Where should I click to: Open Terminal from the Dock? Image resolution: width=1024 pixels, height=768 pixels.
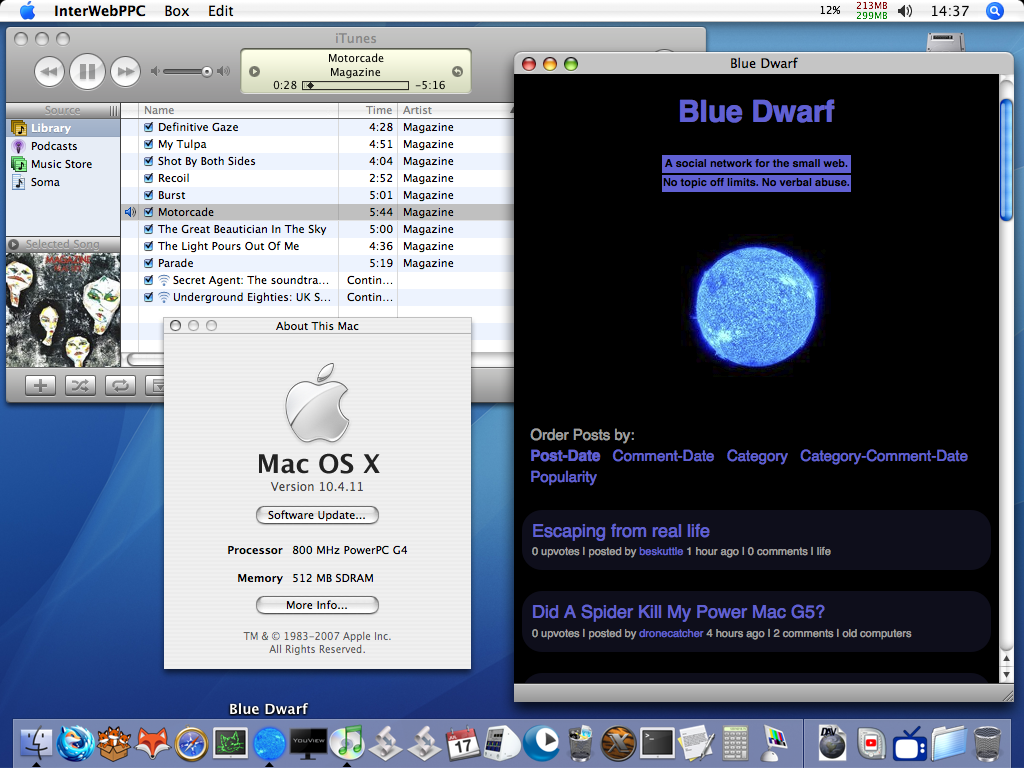(657, 743)
